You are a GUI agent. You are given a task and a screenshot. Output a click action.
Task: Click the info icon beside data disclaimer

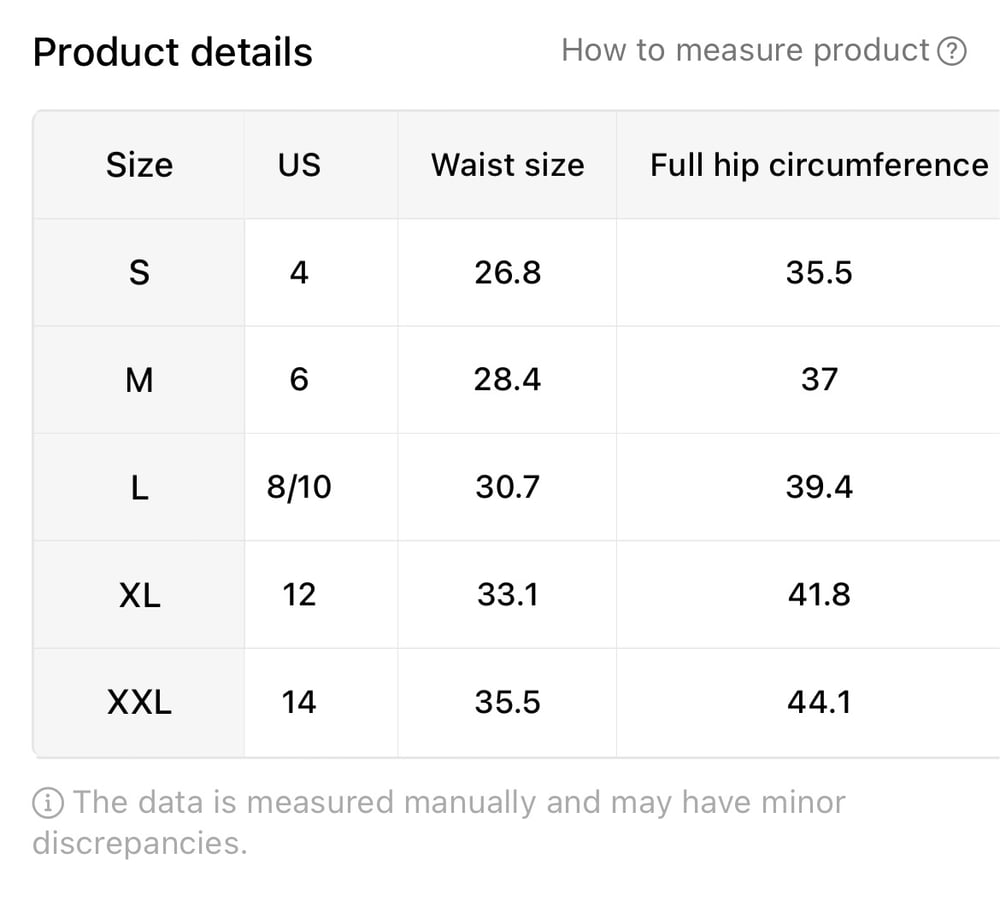click(x=48, y=803)
